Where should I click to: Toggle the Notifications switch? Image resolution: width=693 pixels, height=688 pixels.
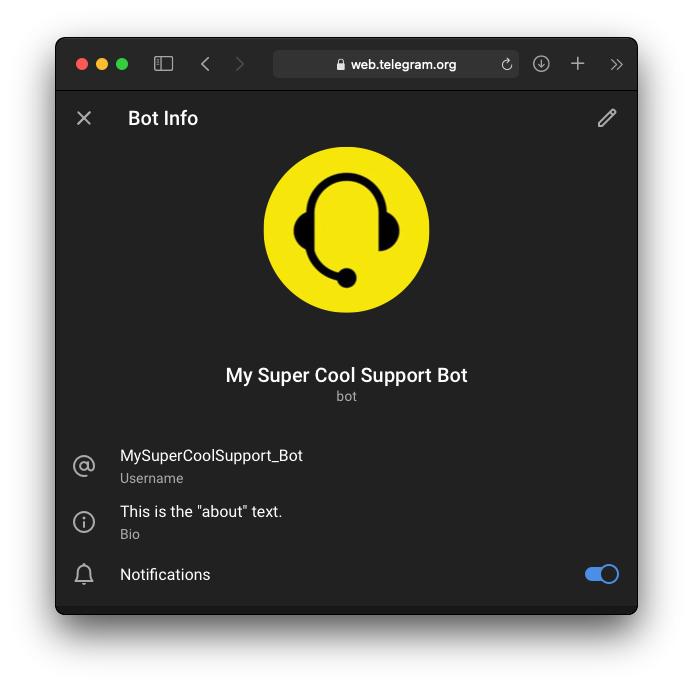pos(602,574)
